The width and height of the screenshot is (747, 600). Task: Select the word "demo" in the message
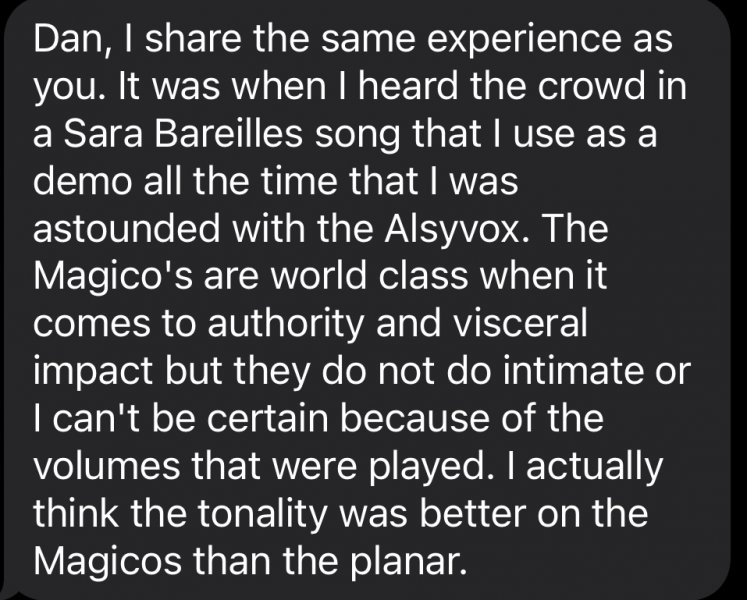click(82, 181)
